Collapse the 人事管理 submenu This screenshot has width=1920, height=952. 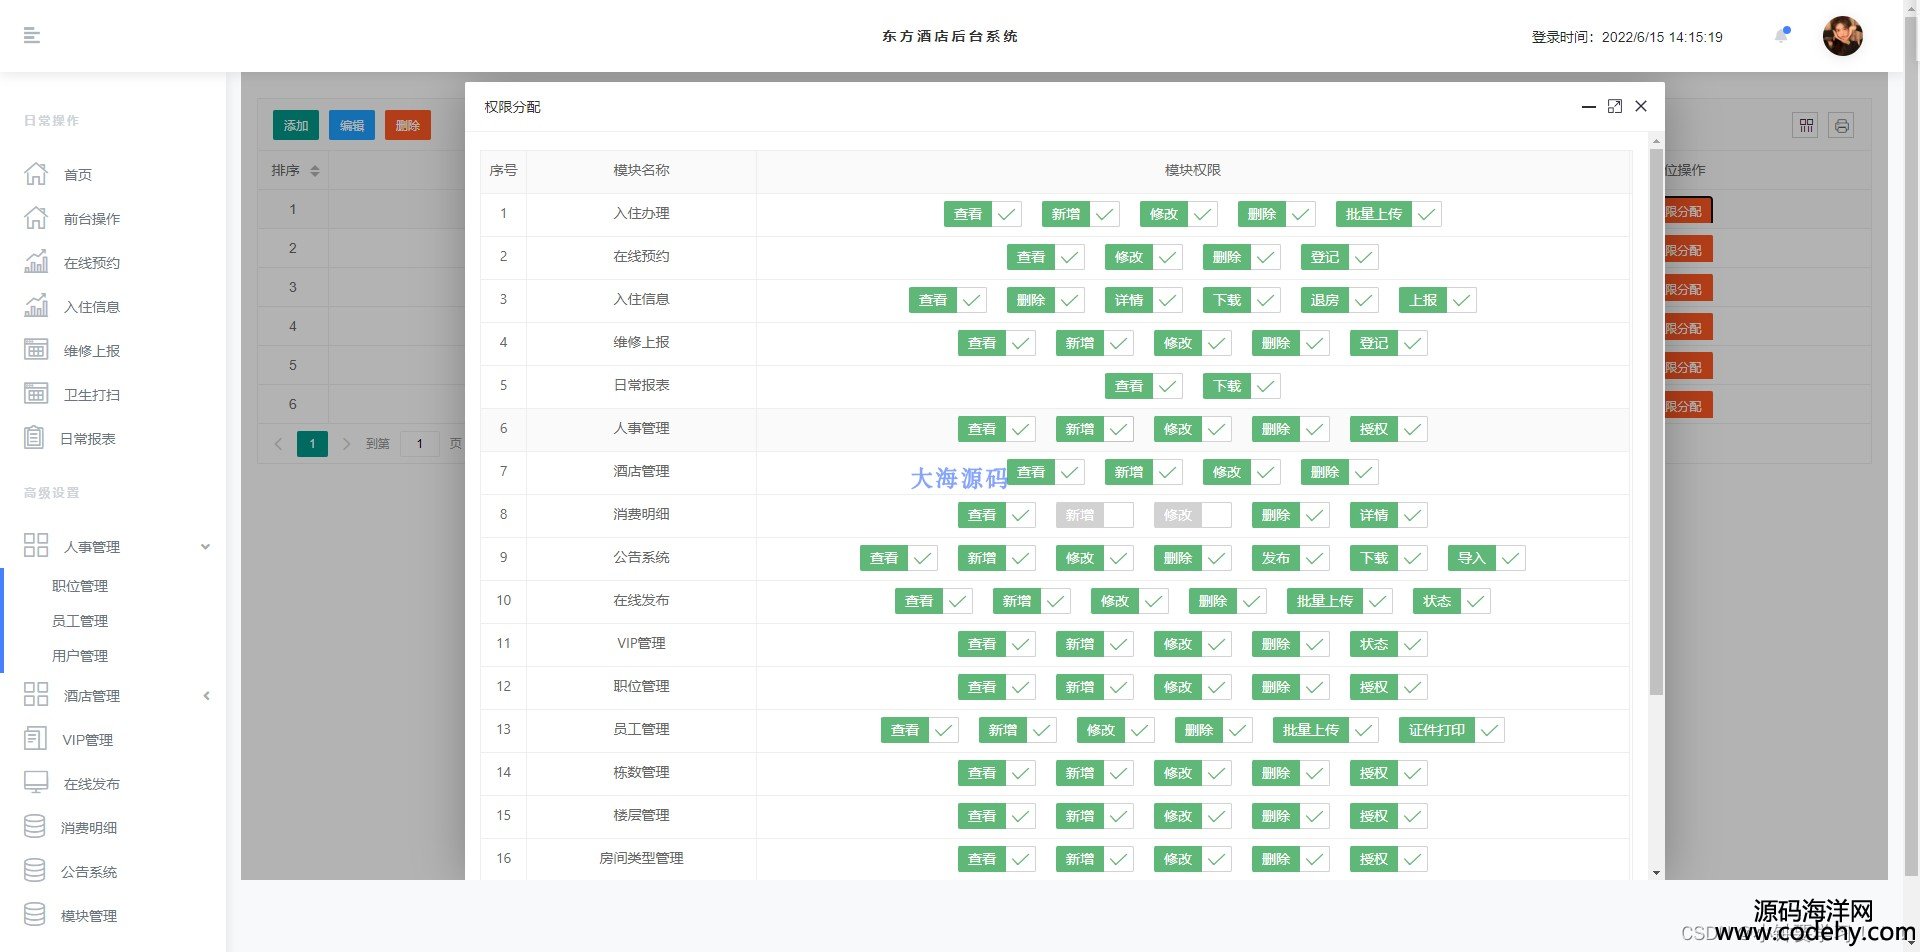tap(205, 547)
